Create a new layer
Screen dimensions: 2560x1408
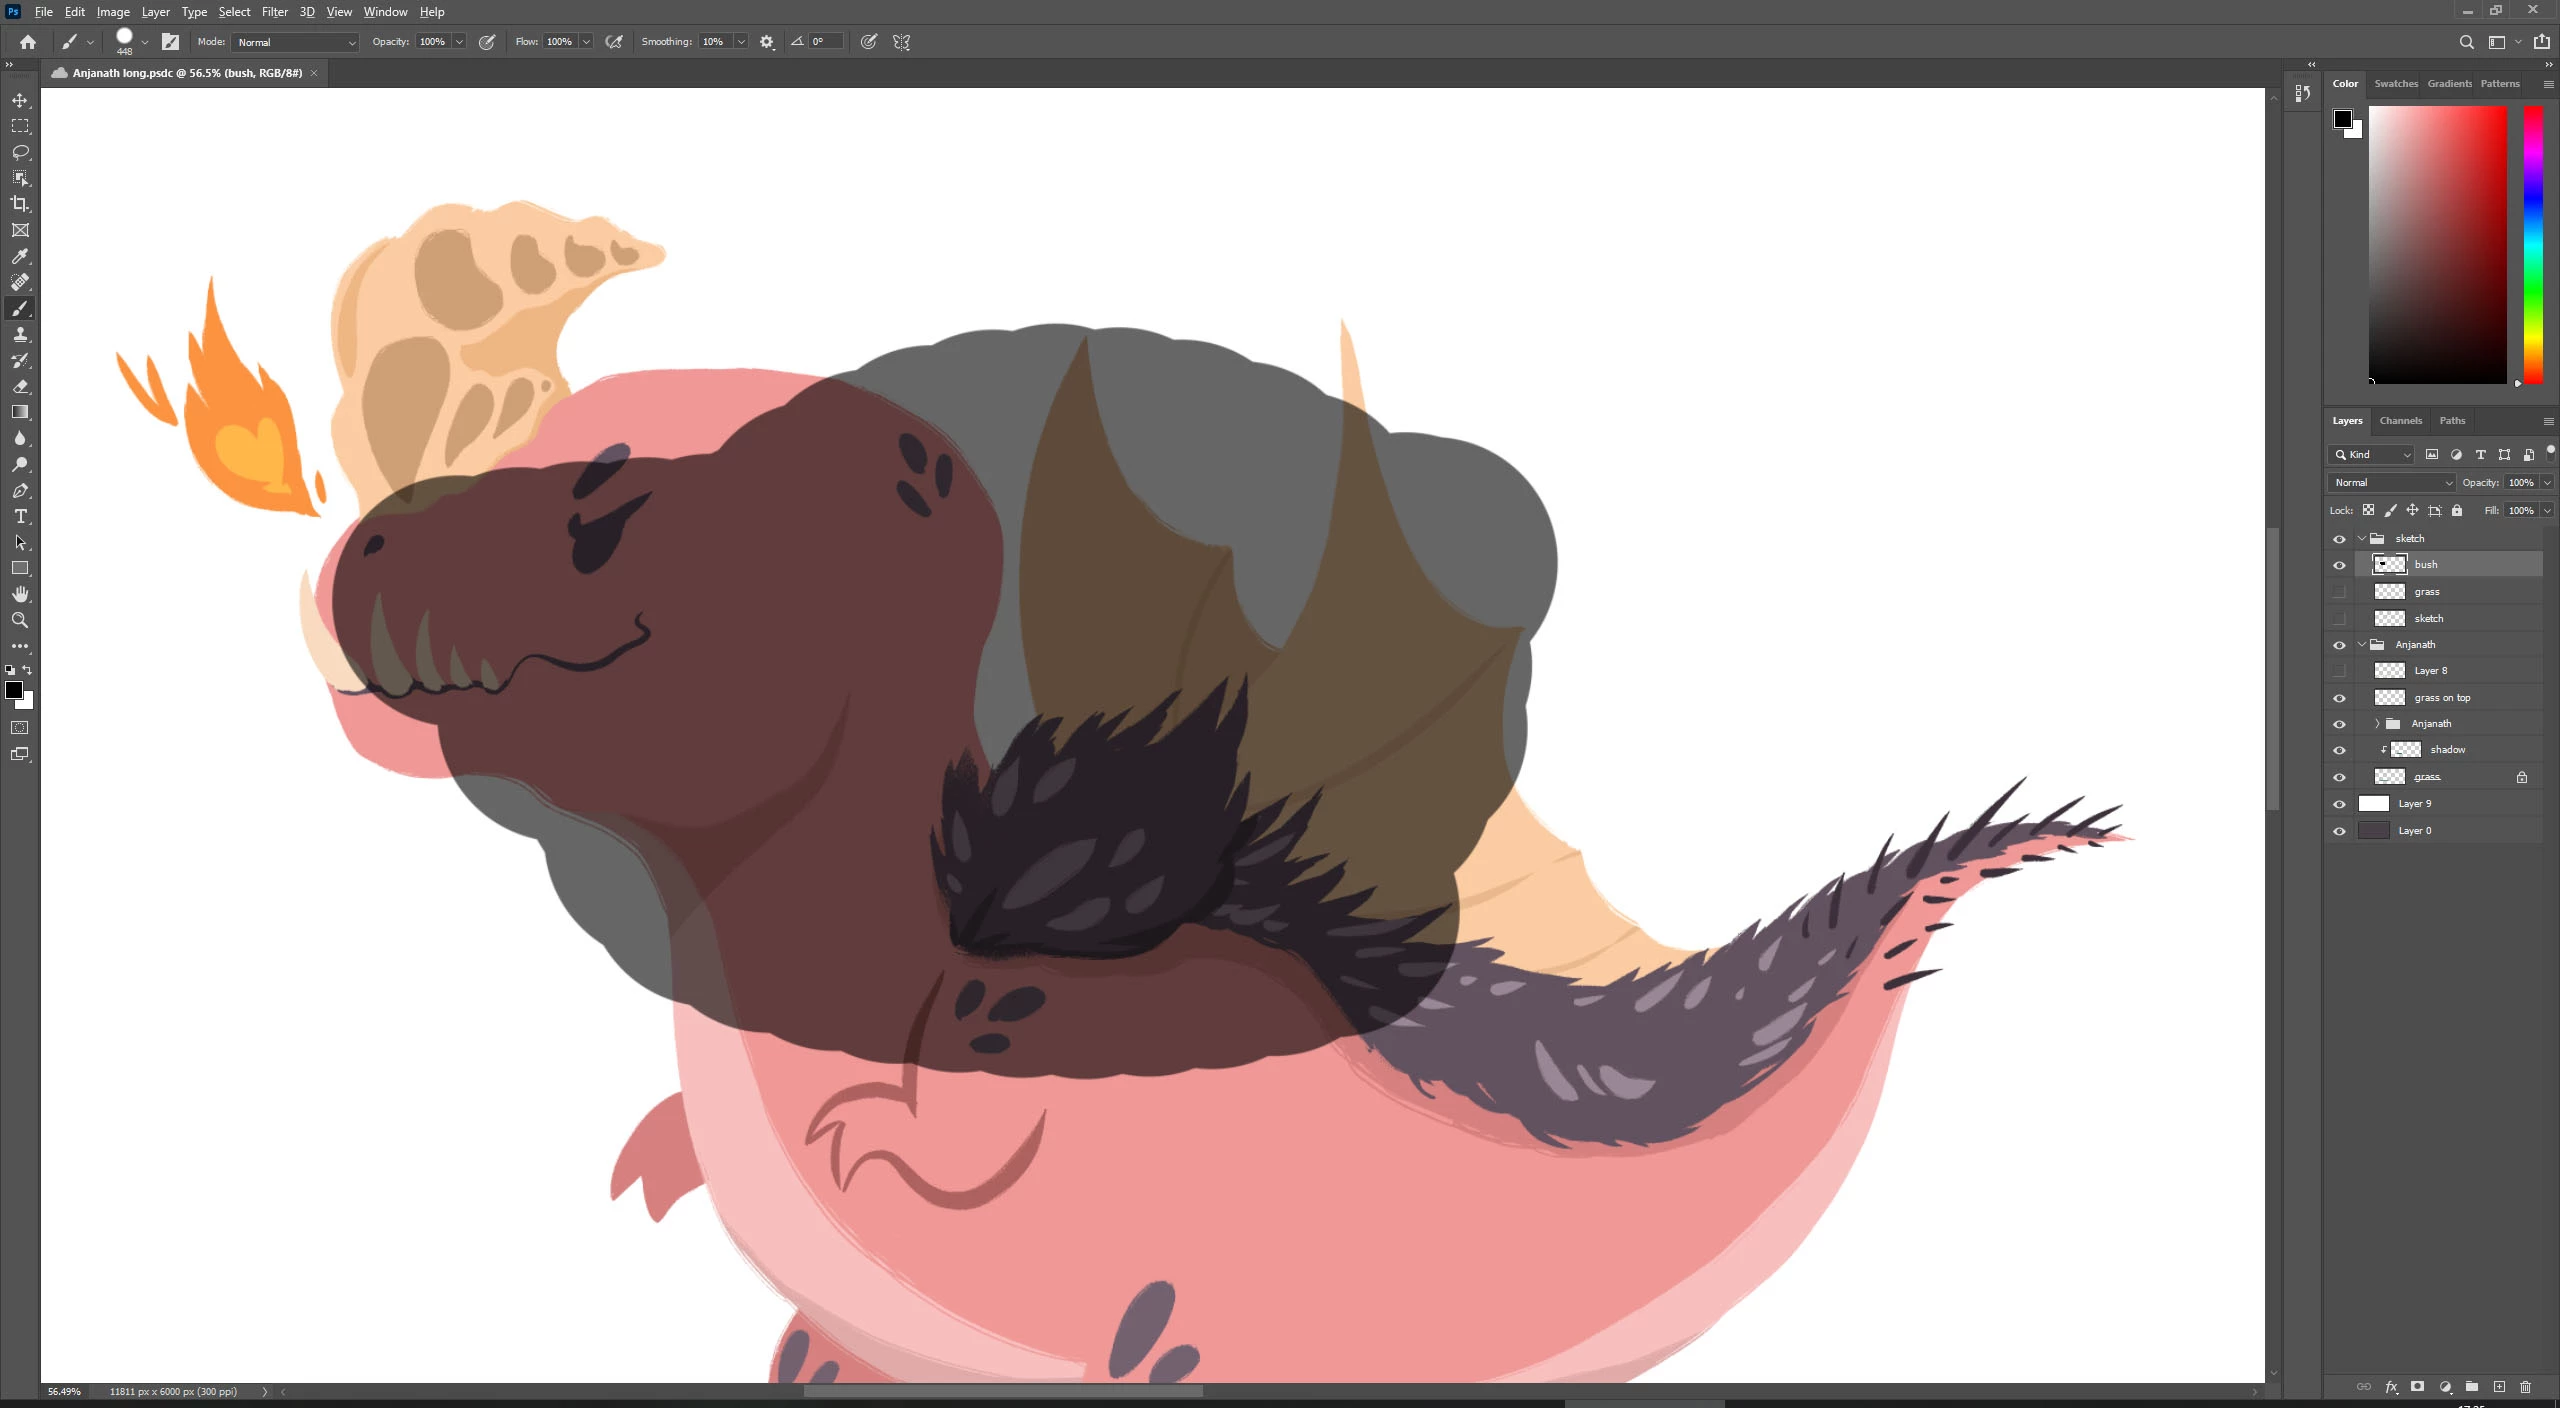[2499, 1387]
